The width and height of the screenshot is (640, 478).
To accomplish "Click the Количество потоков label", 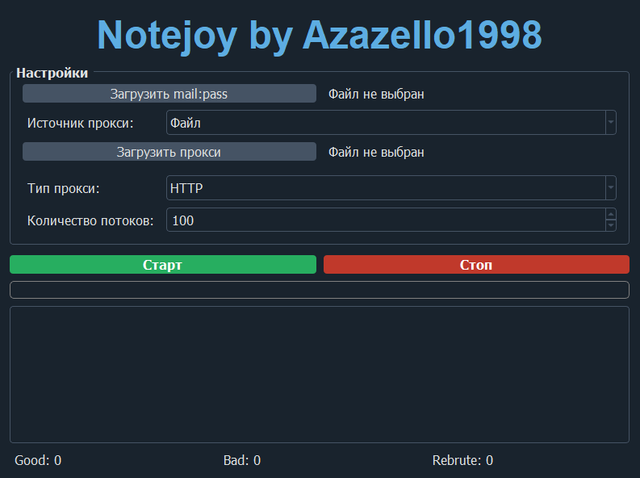I will (90, 220).
